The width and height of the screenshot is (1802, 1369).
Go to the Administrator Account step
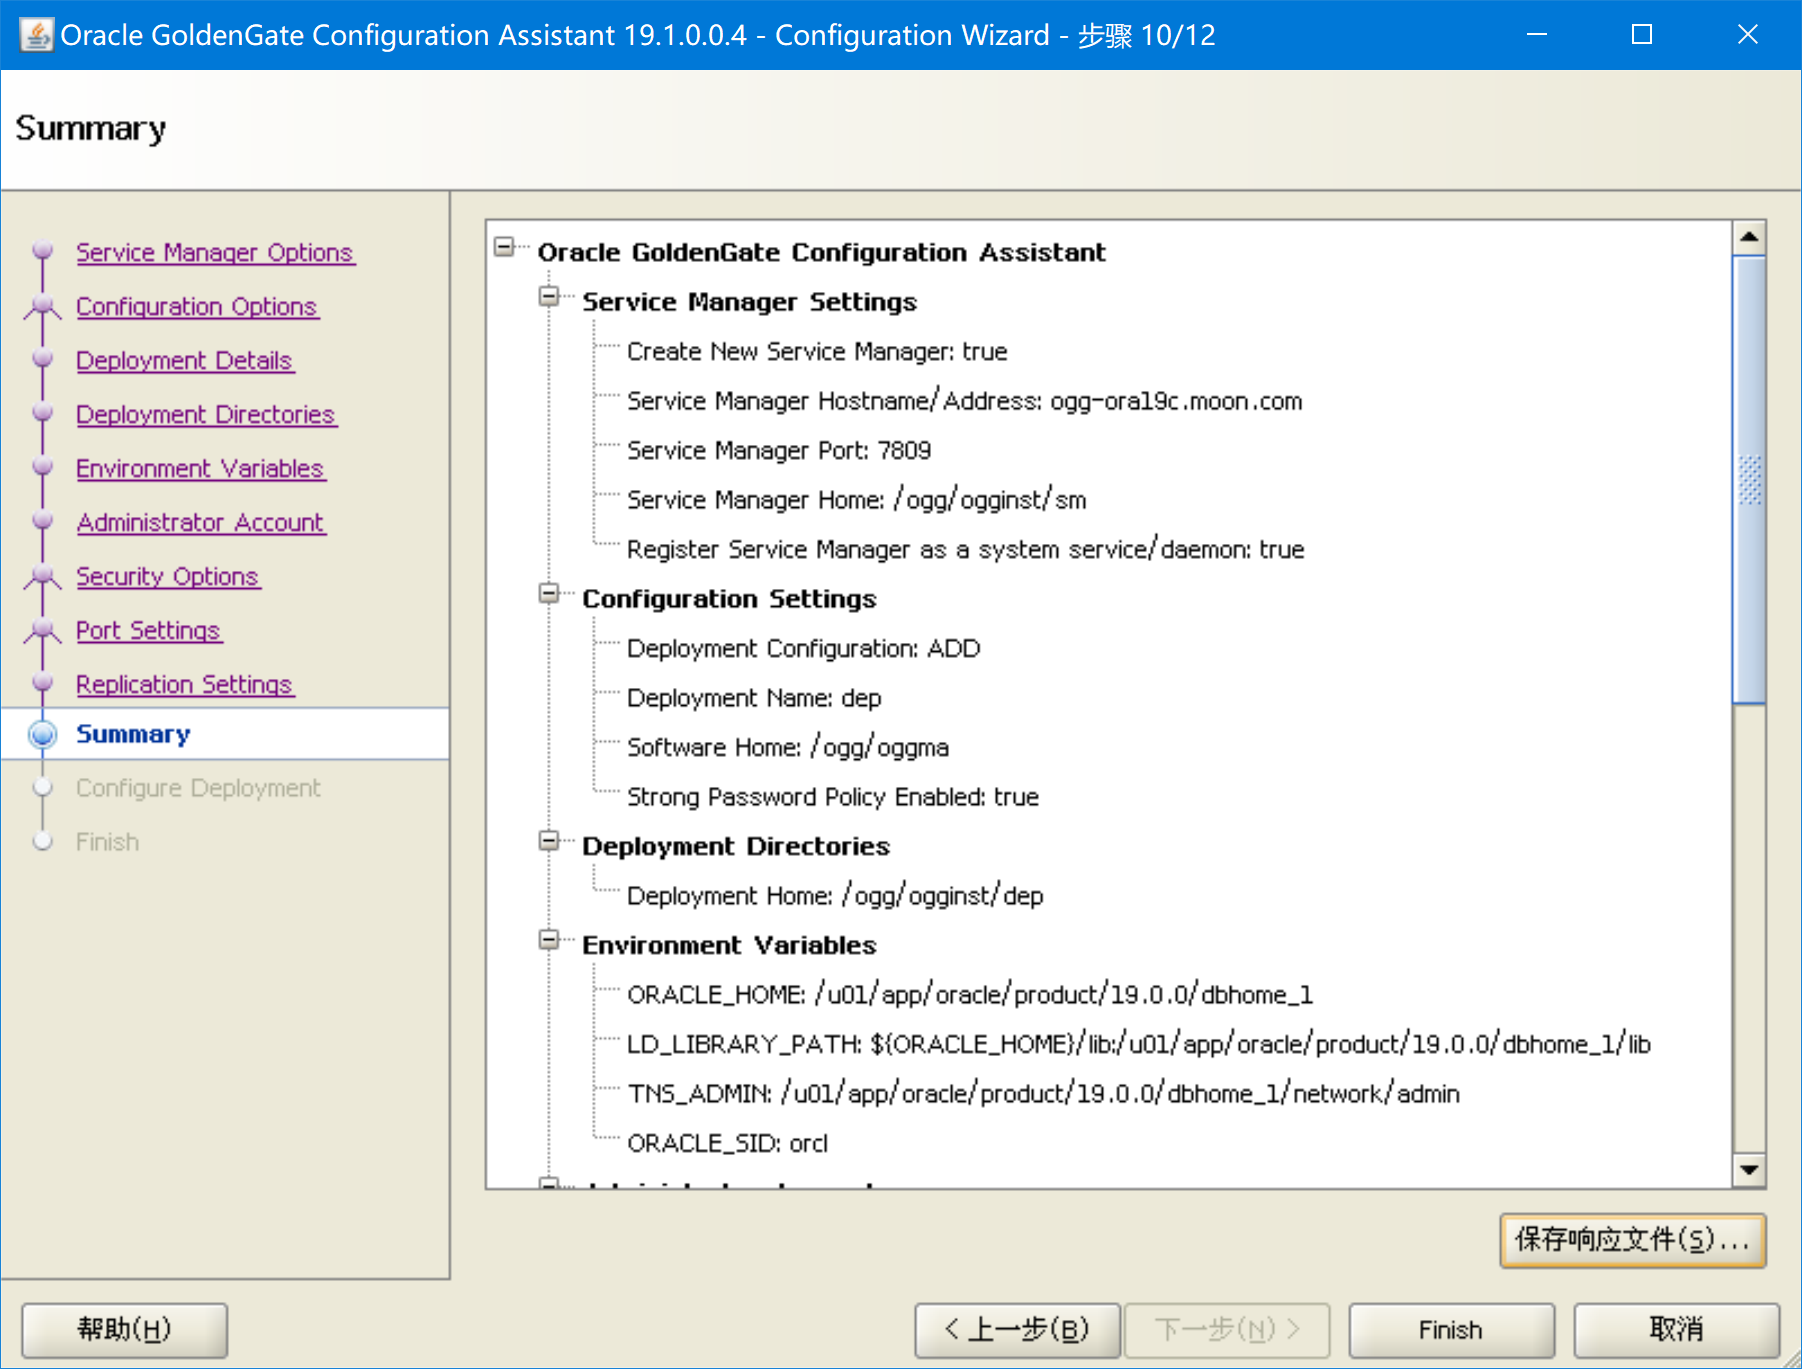coord(201,522)
